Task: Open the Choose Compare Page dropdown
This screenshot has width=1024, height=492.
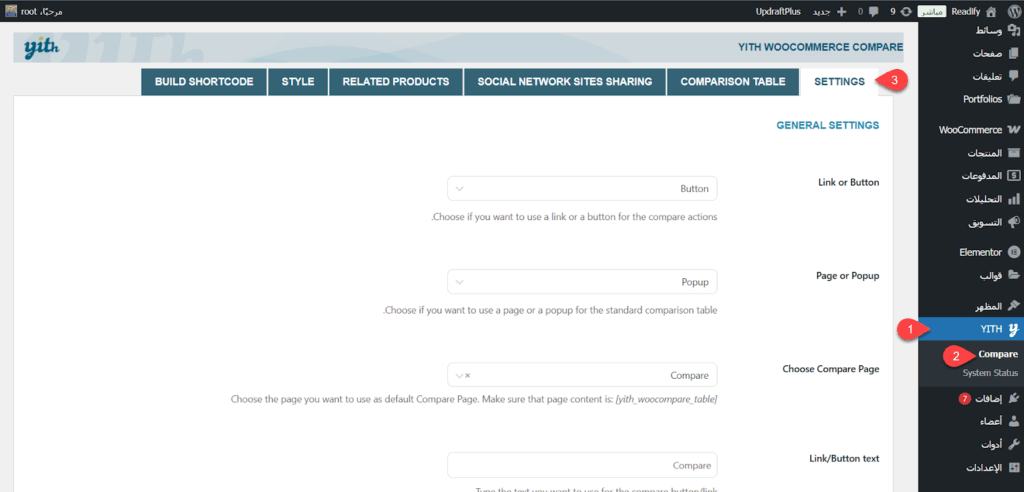Action: 582,375
